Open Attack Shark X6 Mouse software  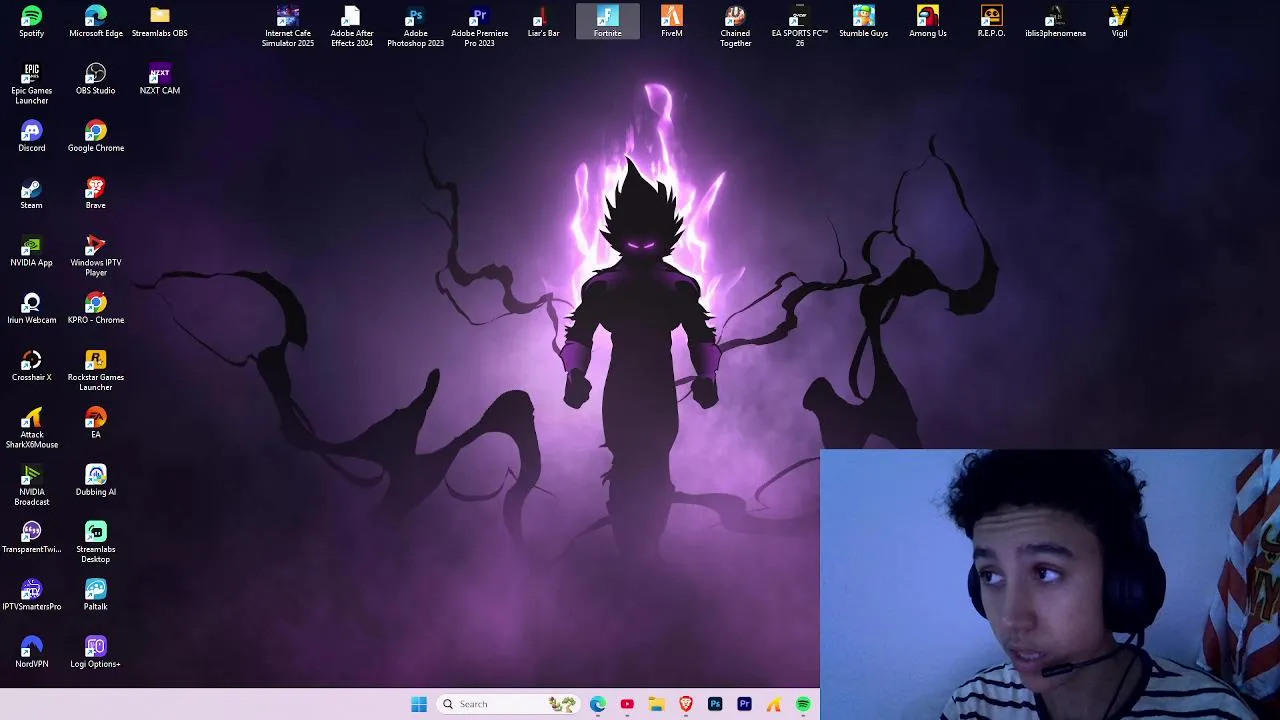tap(31, 428)
